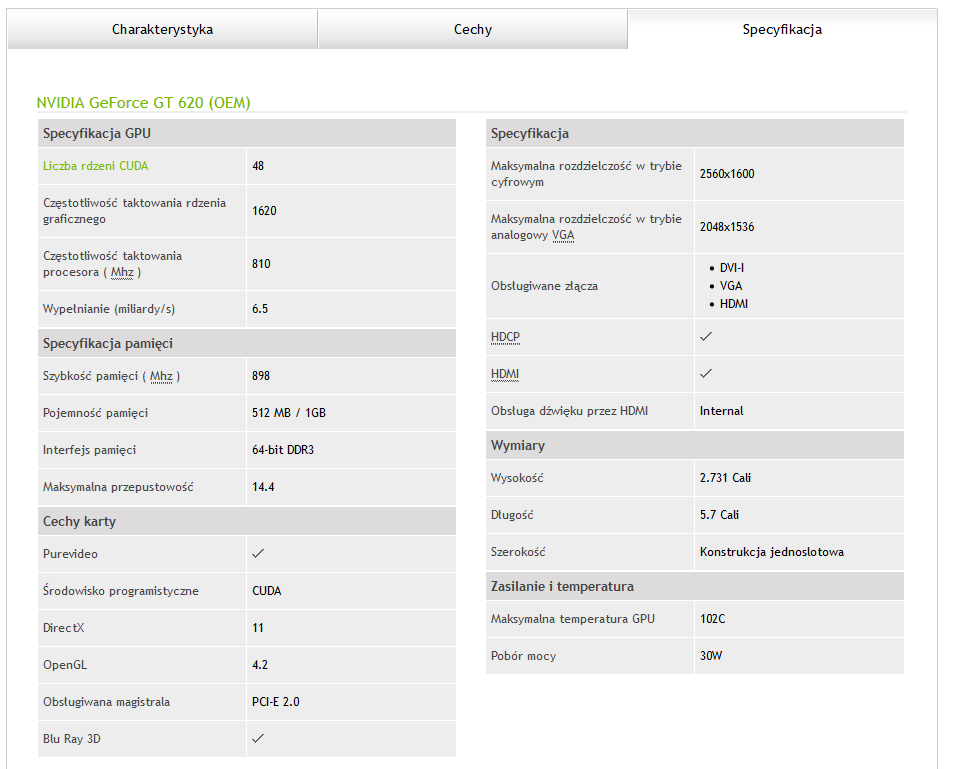
Task: Click the Środowisko programistyczne label
Action: tap(121, 591)
